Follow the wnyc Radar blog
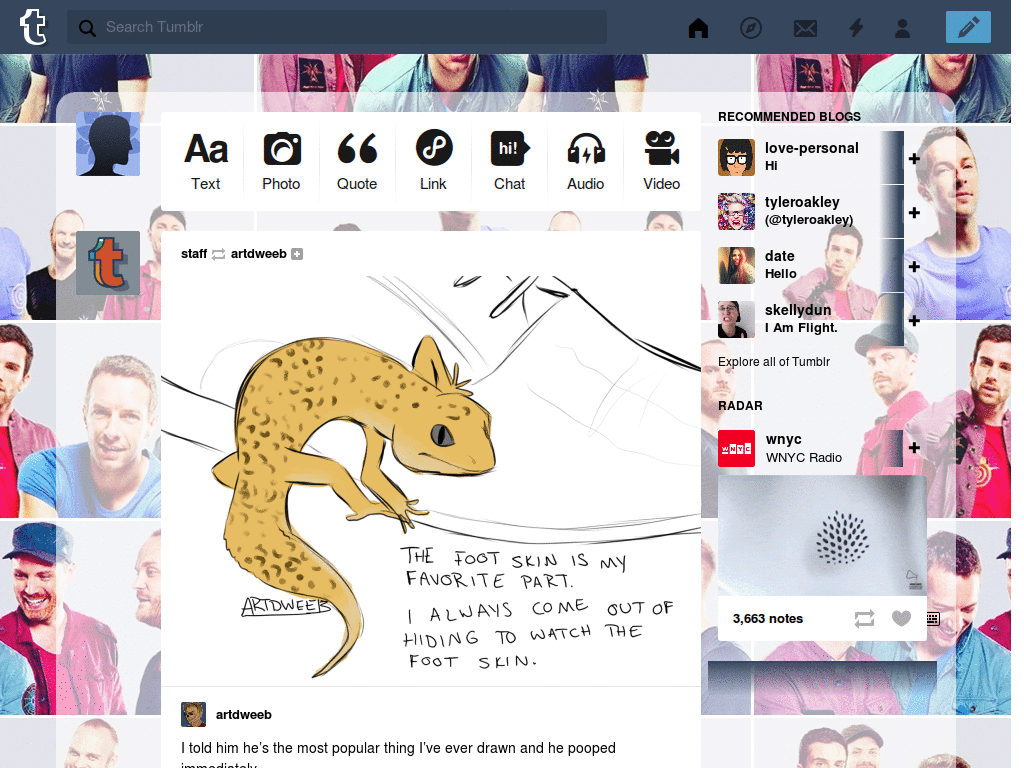 [914, 447]
